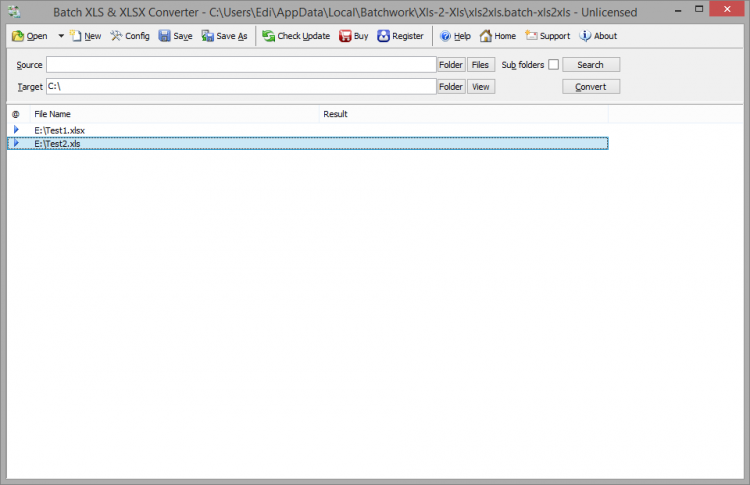This screenshot has width=750, height=485.
Task: Select the E:\Test1.xlsx row
Action: click(308, 130)
